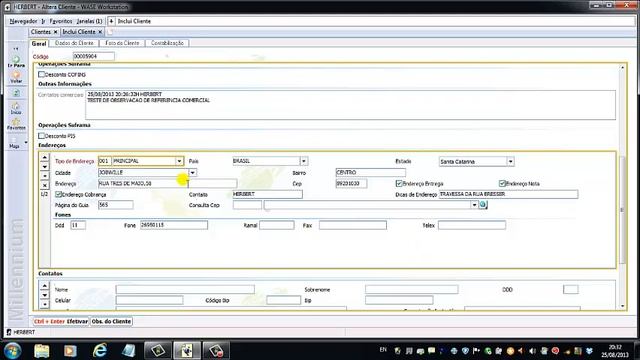Open Windows Media Player from the taskbar
This screenshot has height=360, width=640.
pyautogui.click(x=70, y=351)
